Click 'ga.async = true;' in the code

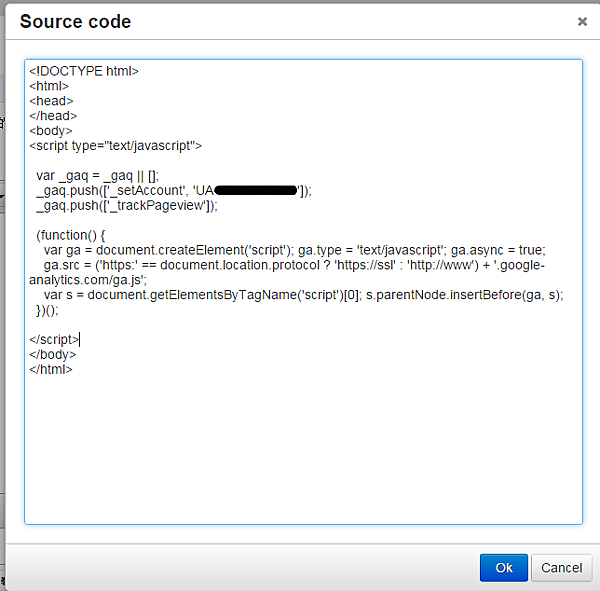[x=498, y=250]
